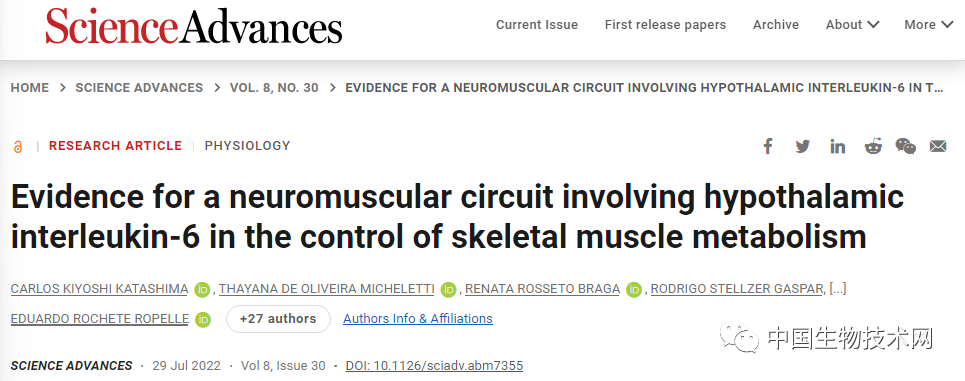Open Authors Info & Affiliations link
965x381 pixels.
(418, 319)
